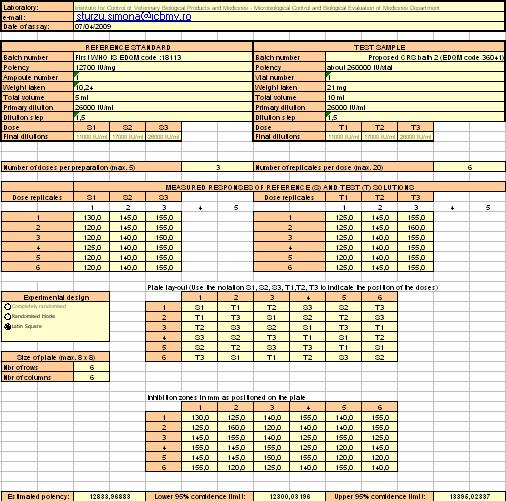Viewport: 506px width, 501px height.
Task: Click plate lay-out row 1 column 1 cell S1
Action: [199, 307]
